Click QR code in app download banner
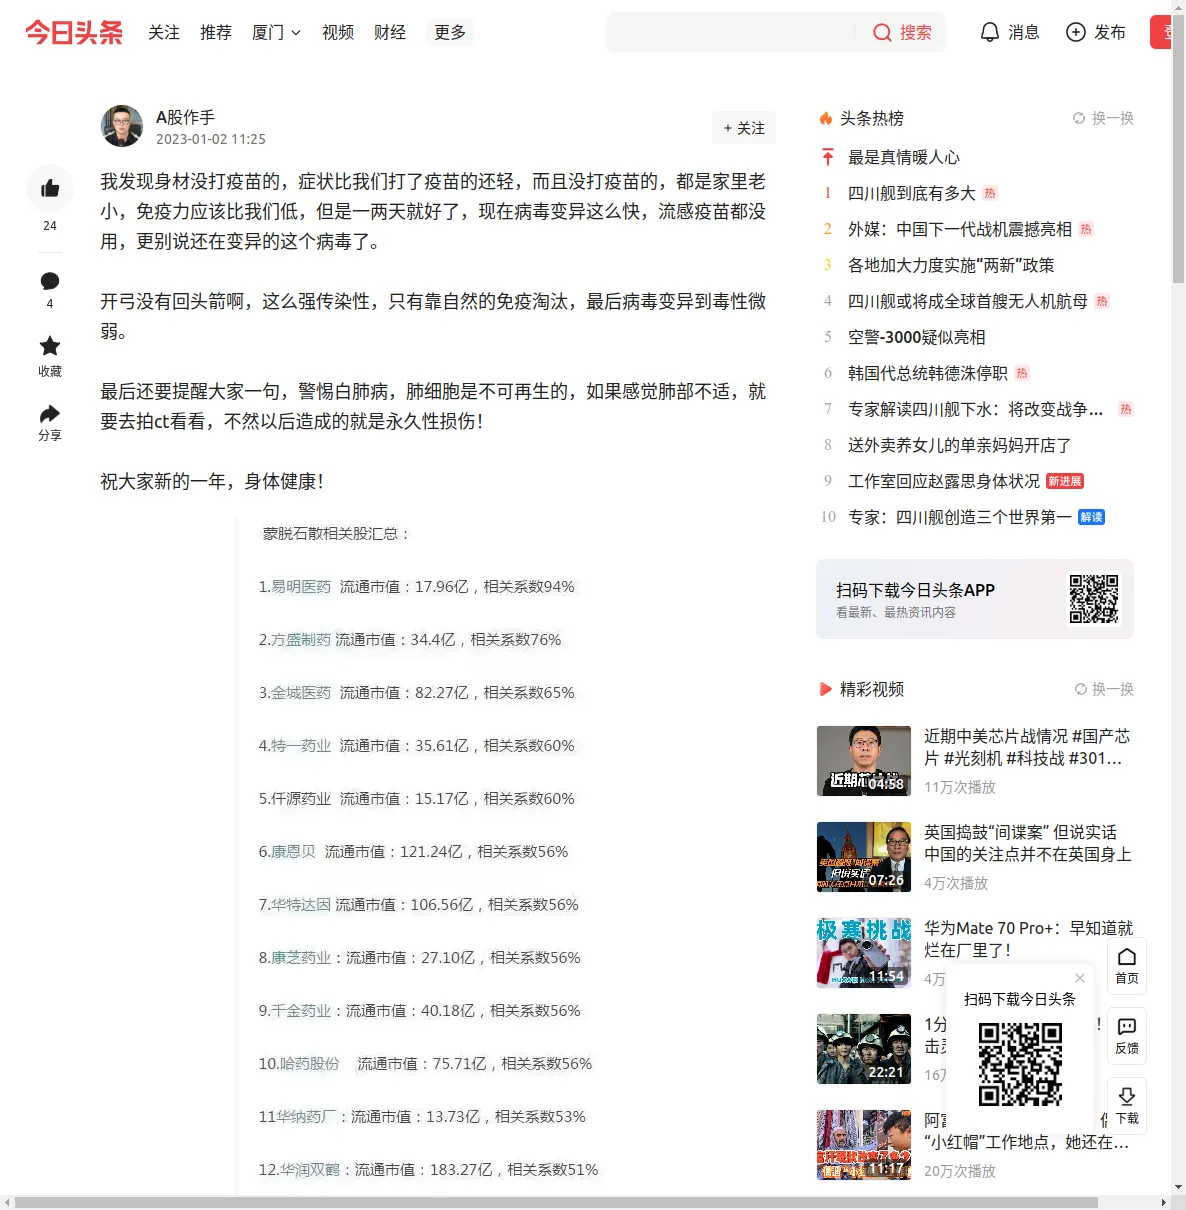This screenshot has height=1210, width=1186. pos(1094,598)
